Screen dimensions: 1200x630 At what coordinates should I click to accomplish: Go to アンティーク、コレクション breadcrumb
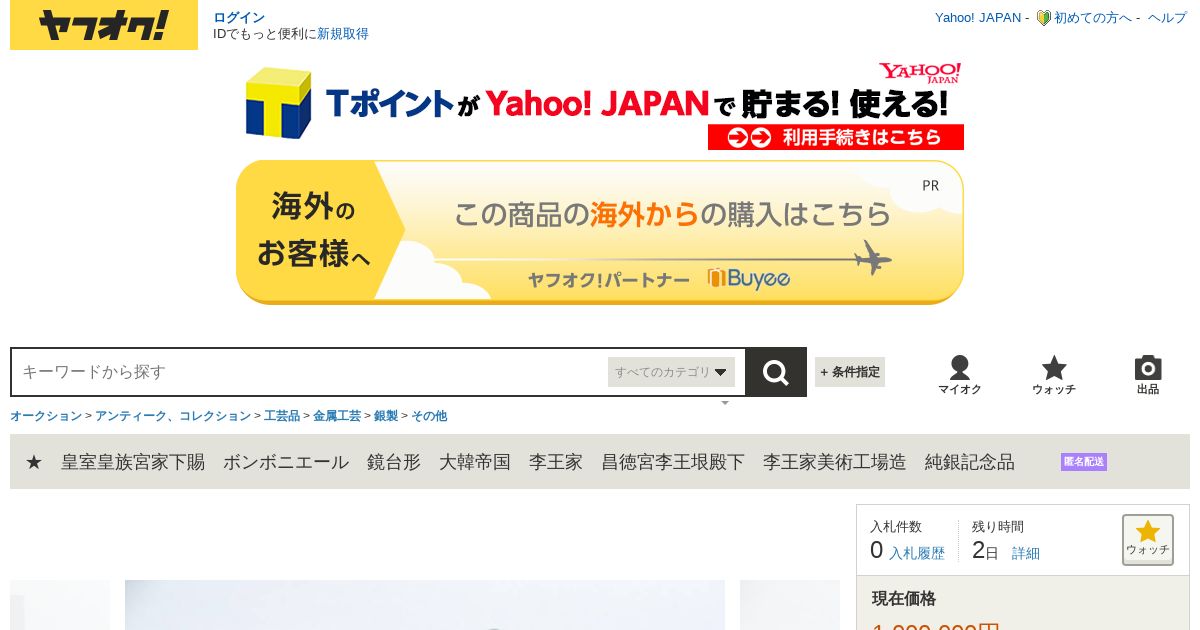pos(173,416)
